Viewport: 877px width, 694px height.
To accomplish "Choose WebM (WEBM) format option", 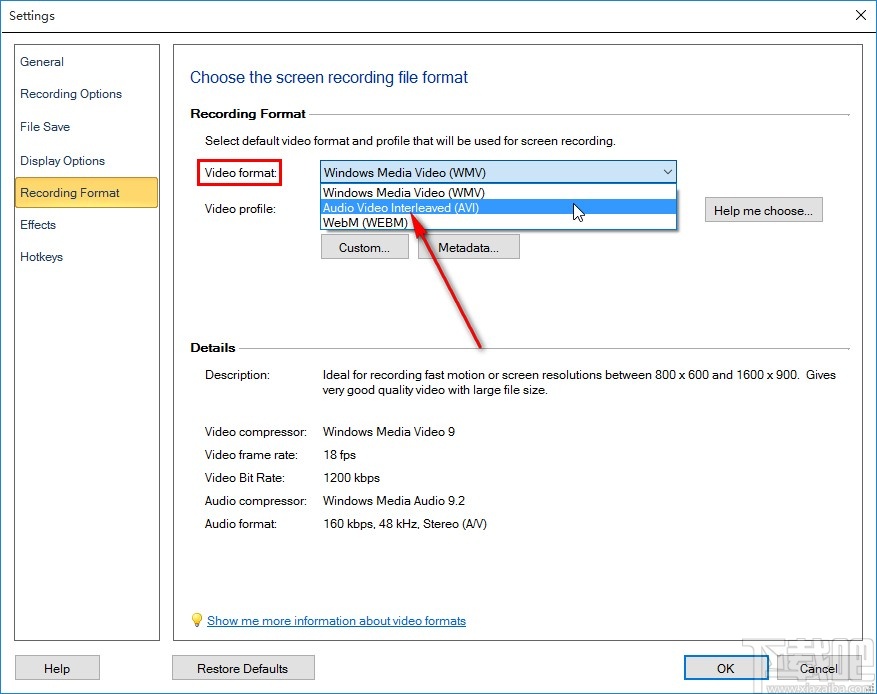I will tap(498, 223).
